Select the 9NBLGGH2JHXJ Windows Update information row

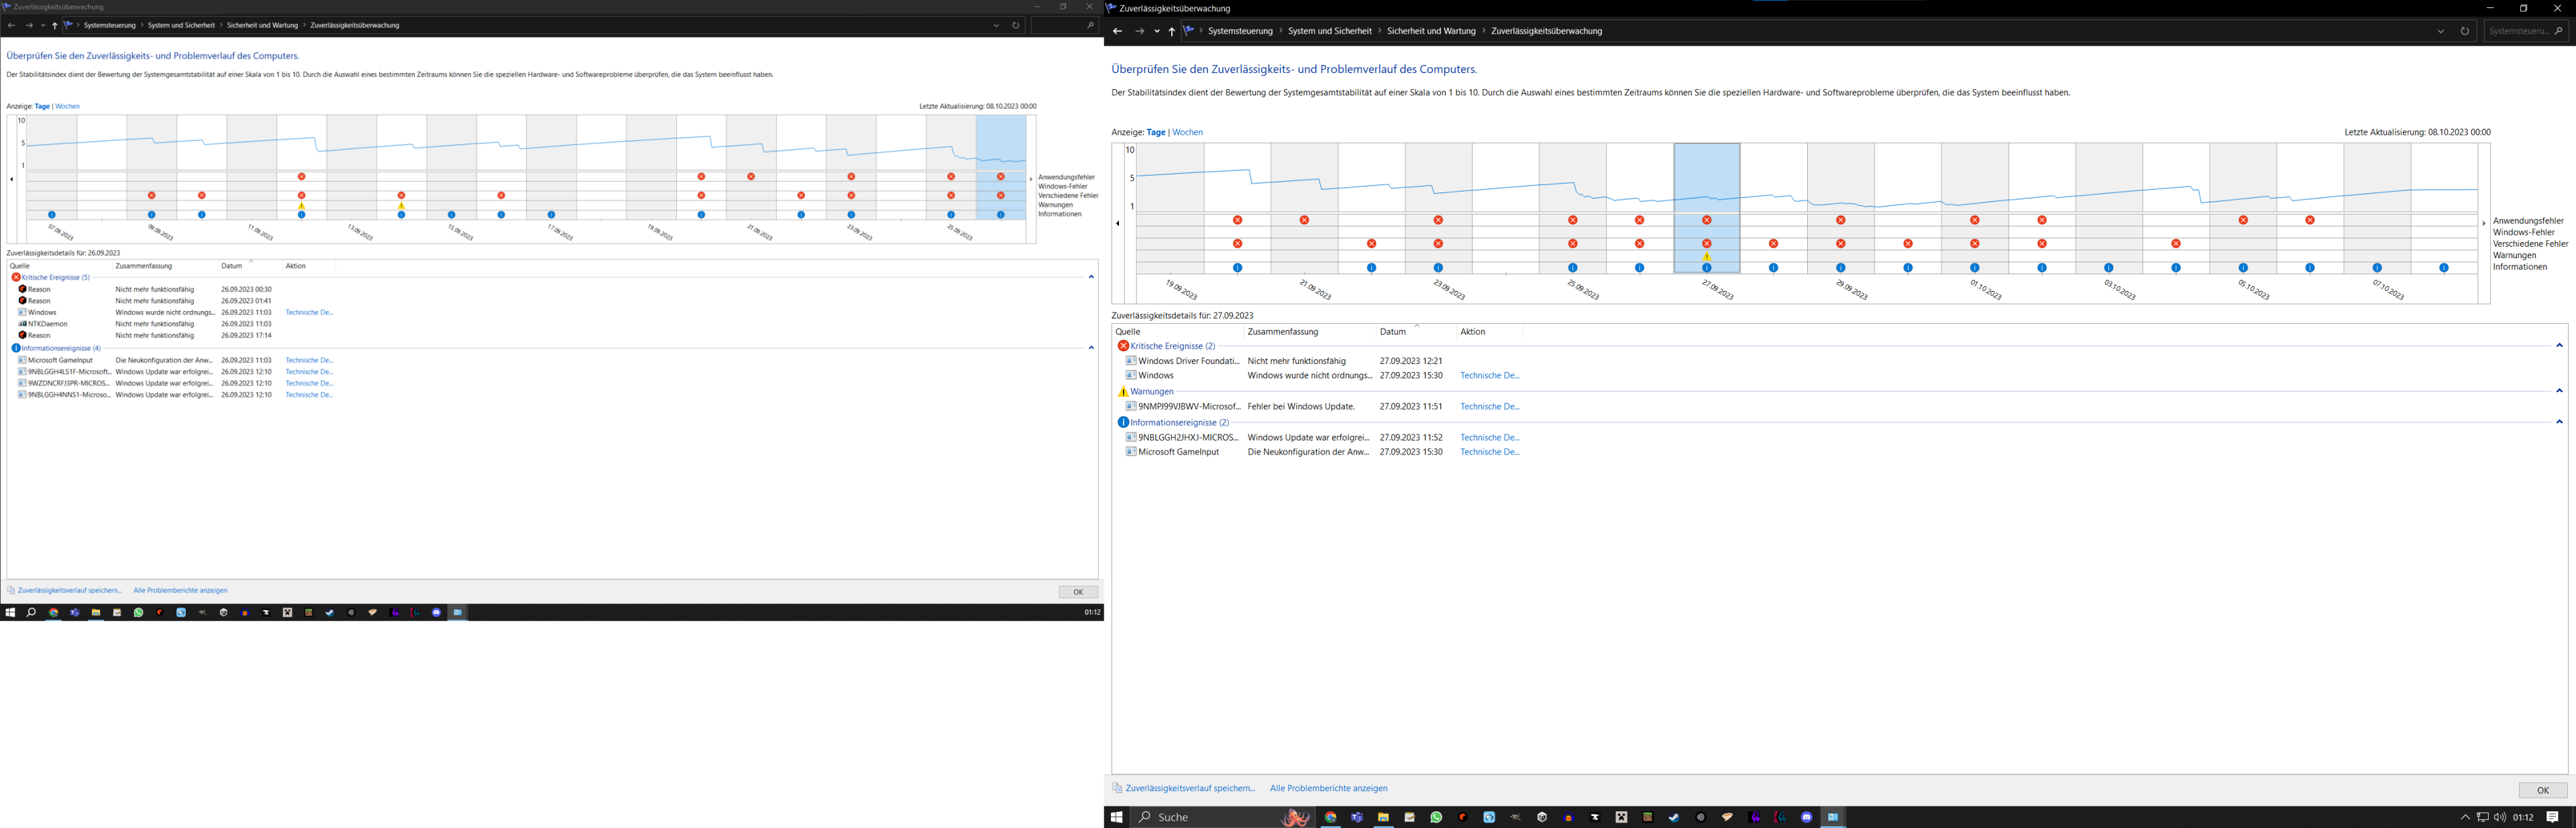pyautogui.click(x=1188, y=437)
